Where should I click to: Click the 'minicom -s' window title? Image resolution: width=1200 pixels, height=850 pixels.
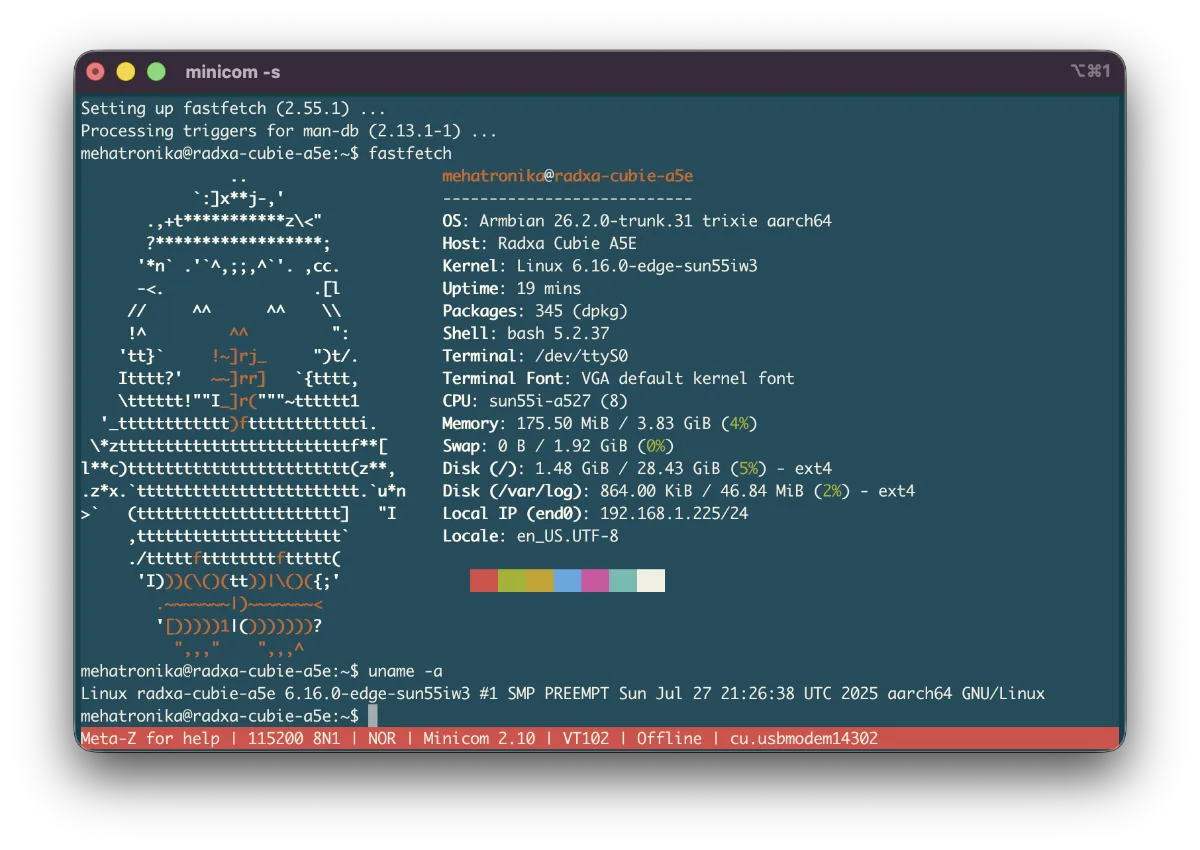[233, 72]
